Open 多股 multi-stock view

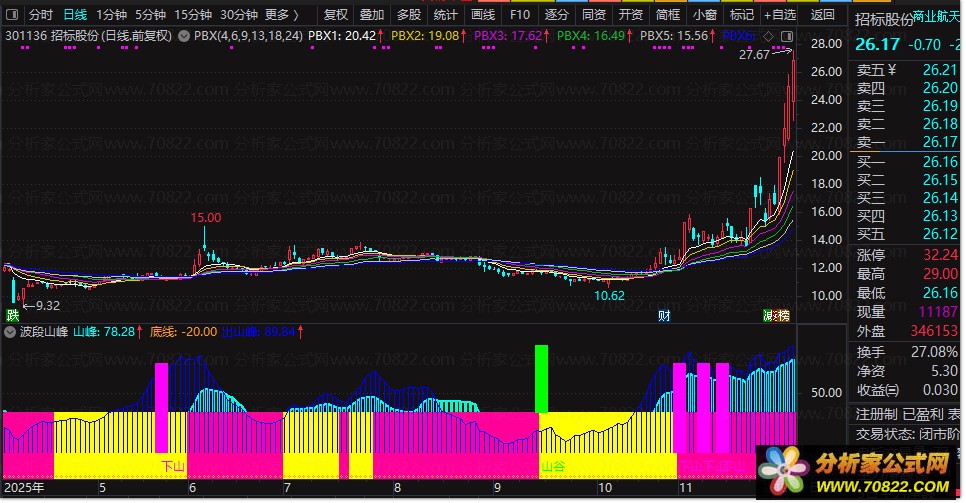[408, 14]
